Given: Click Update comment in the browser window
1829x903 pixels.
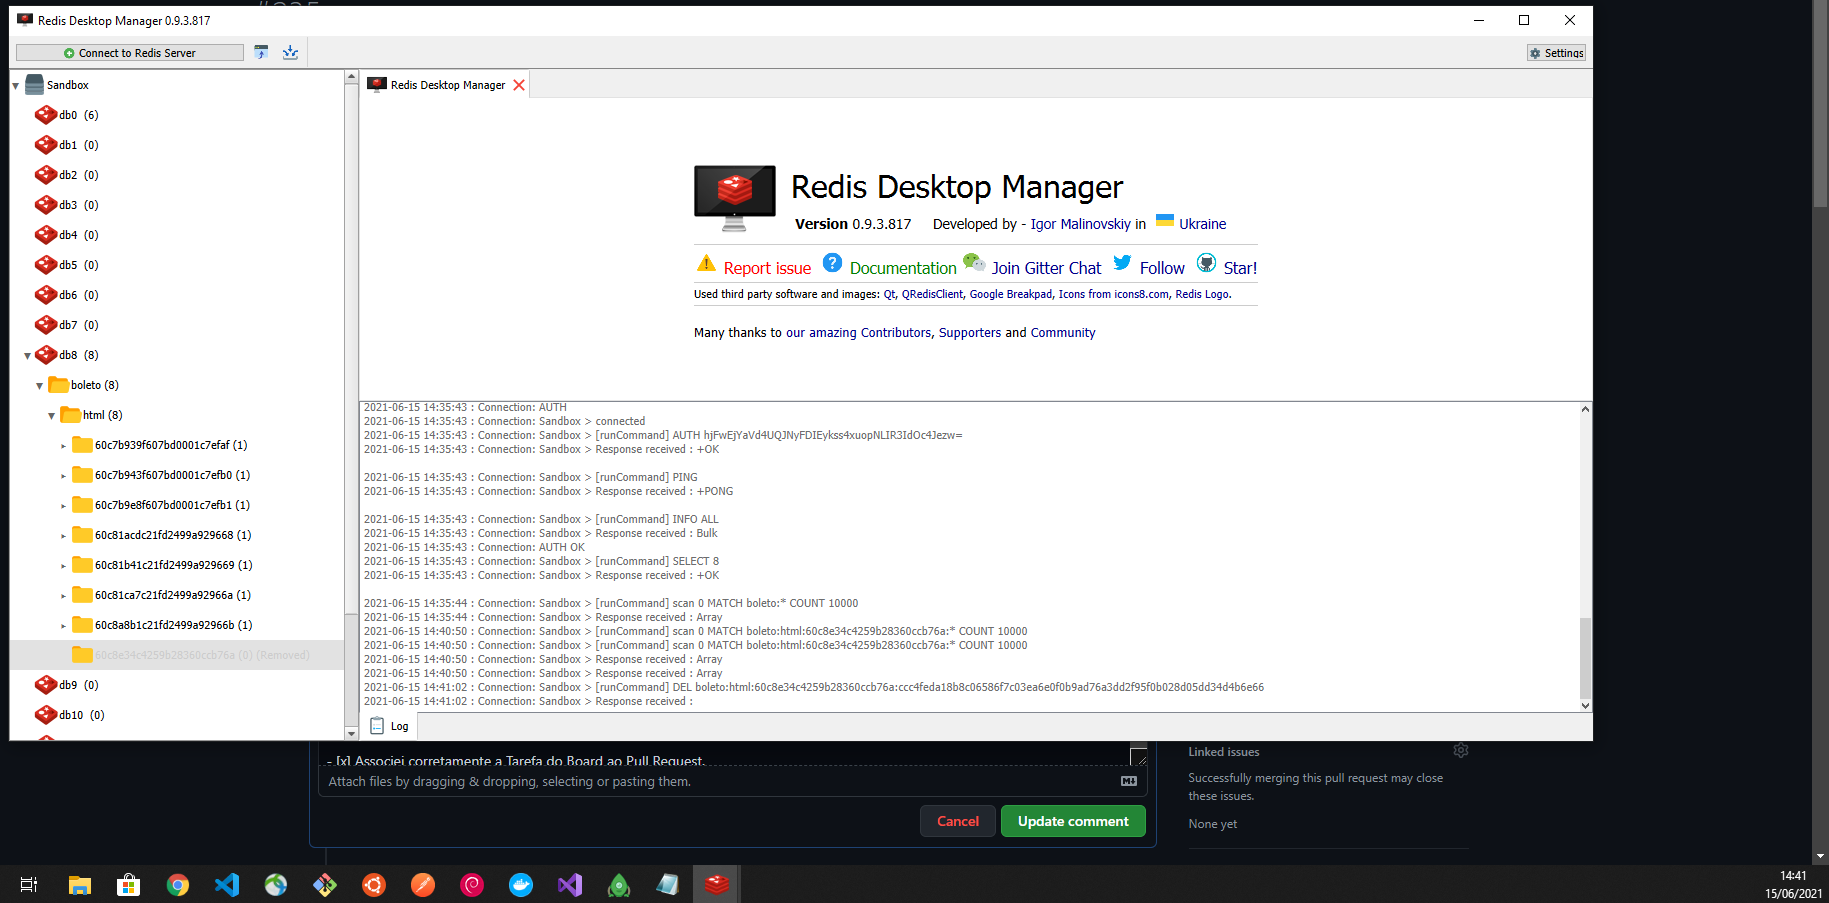Looking at the screenshot, I should [1073, 821].
